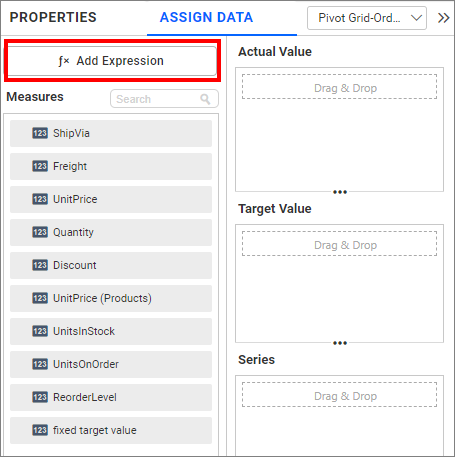Select the ShipVia measure
455x457 pixels.
111,133
